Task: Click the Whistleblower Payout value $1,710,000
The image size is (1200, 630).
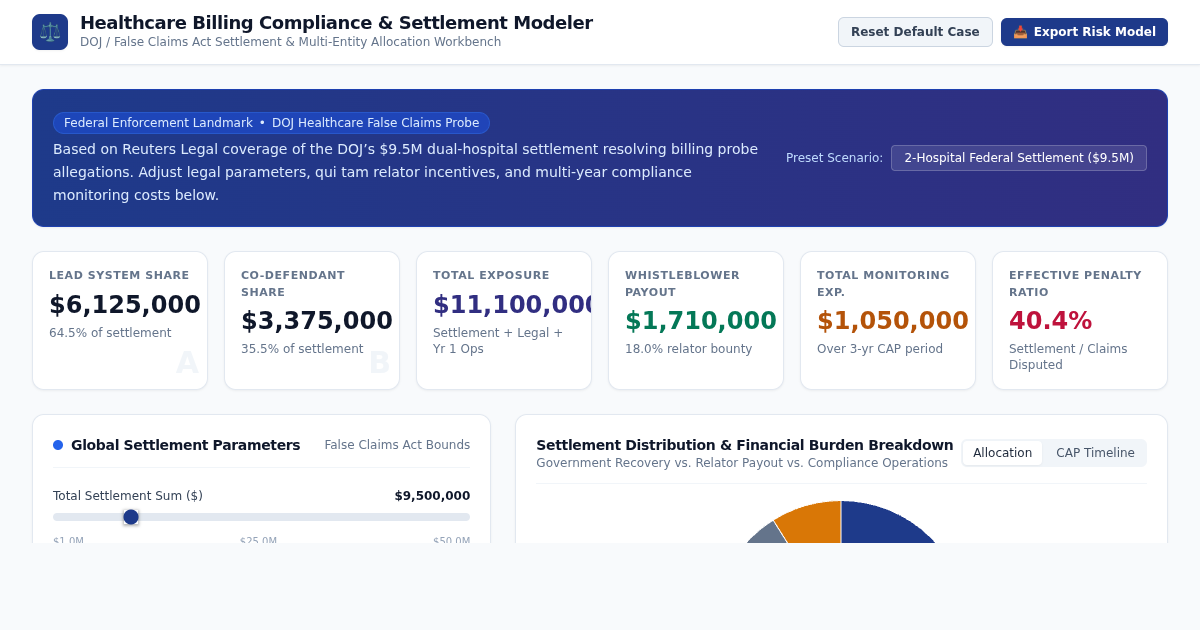Action: 701,321
